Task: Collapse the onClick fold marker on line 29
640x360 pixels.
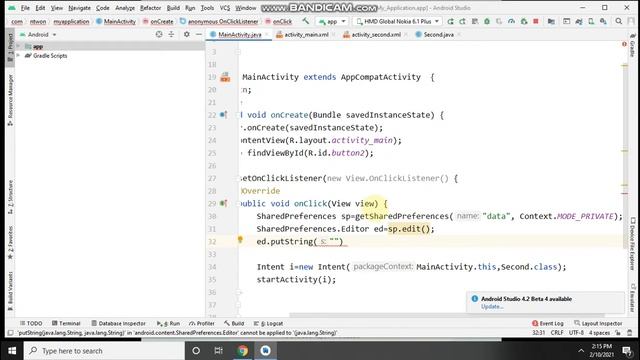Action: pos(238,203)
